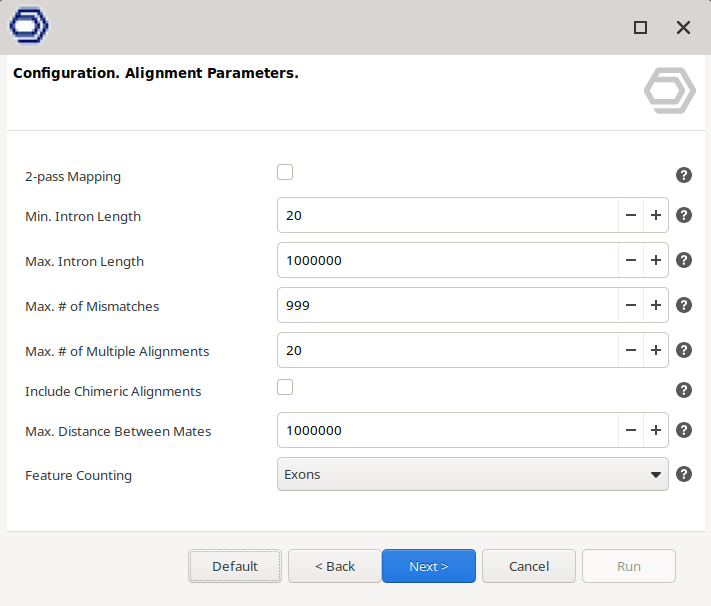This screenshot has width=711, height=606.
Task: Enable the 2-pass Mapping checkbox
Action: 285,172
